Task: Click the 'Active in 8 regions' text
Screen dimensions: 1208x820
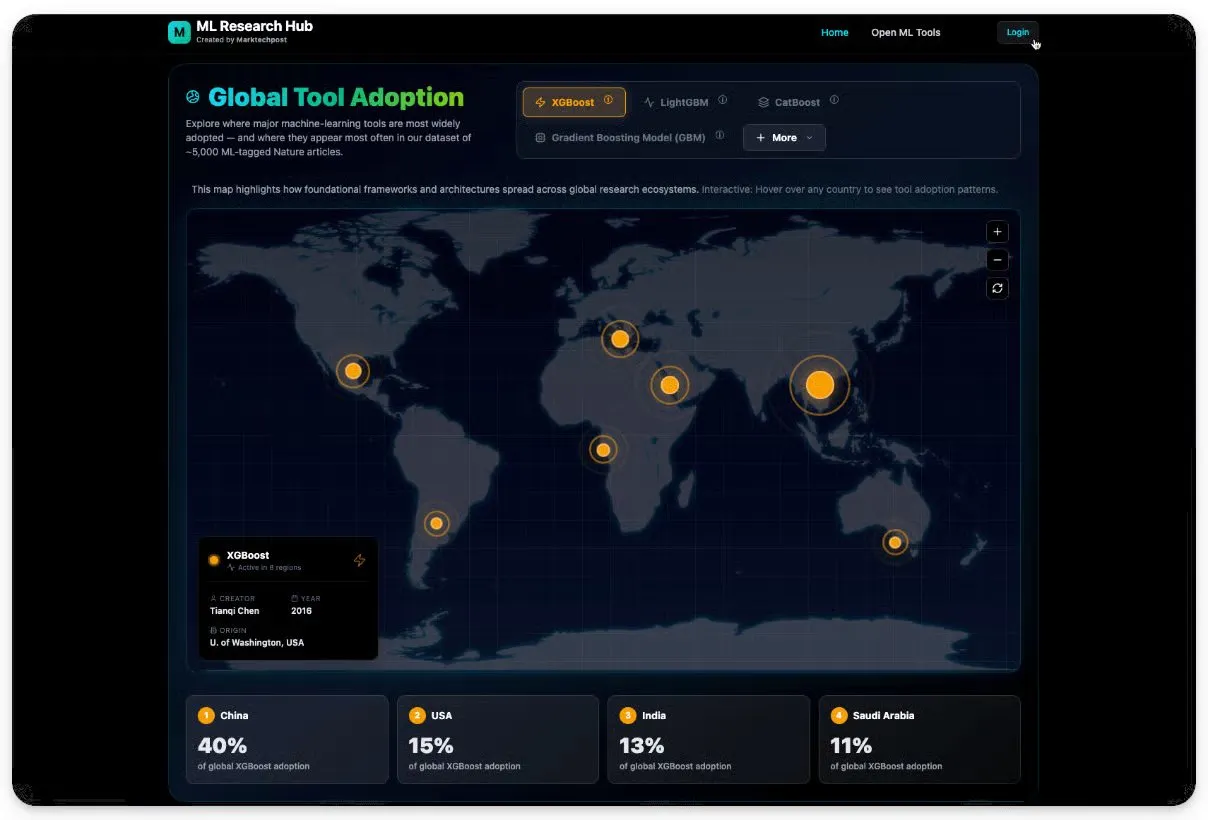Action: click(x=269, y=568)
